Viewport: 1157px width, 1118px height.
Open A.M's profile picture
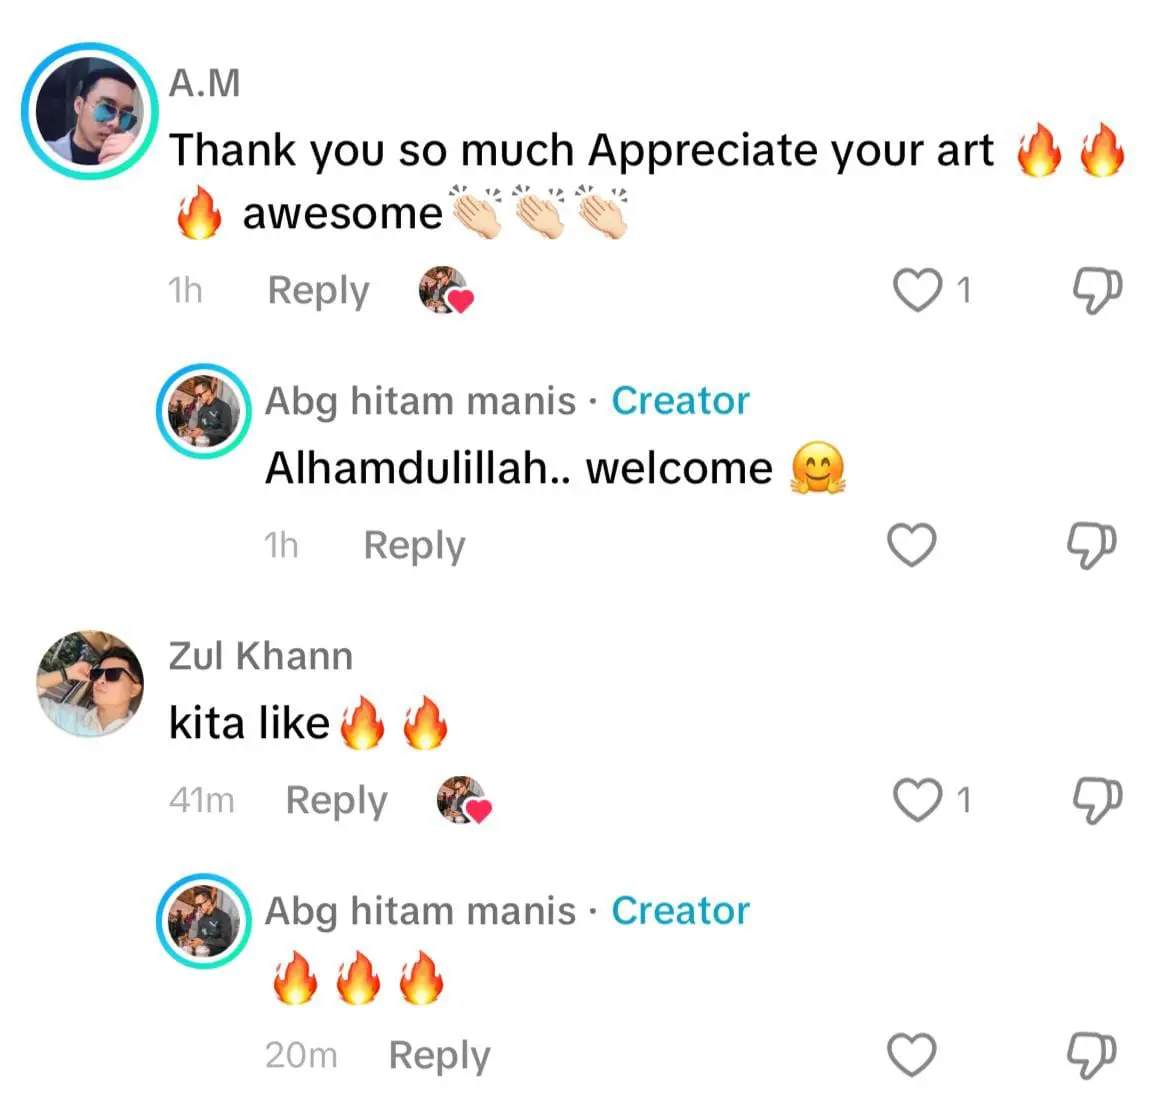click(x=90, y=111)
